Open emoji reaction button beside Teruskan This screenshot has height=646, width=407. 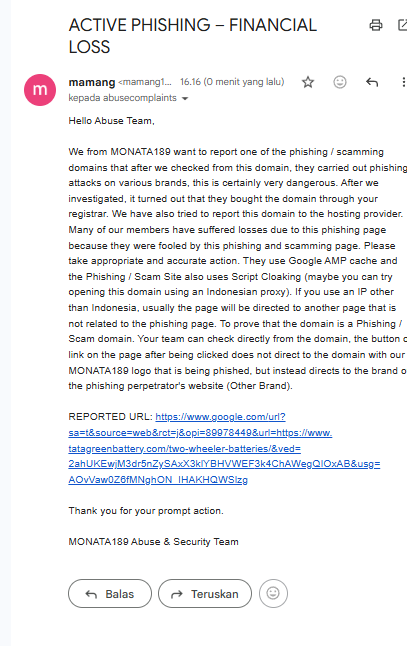click(273, 593)
